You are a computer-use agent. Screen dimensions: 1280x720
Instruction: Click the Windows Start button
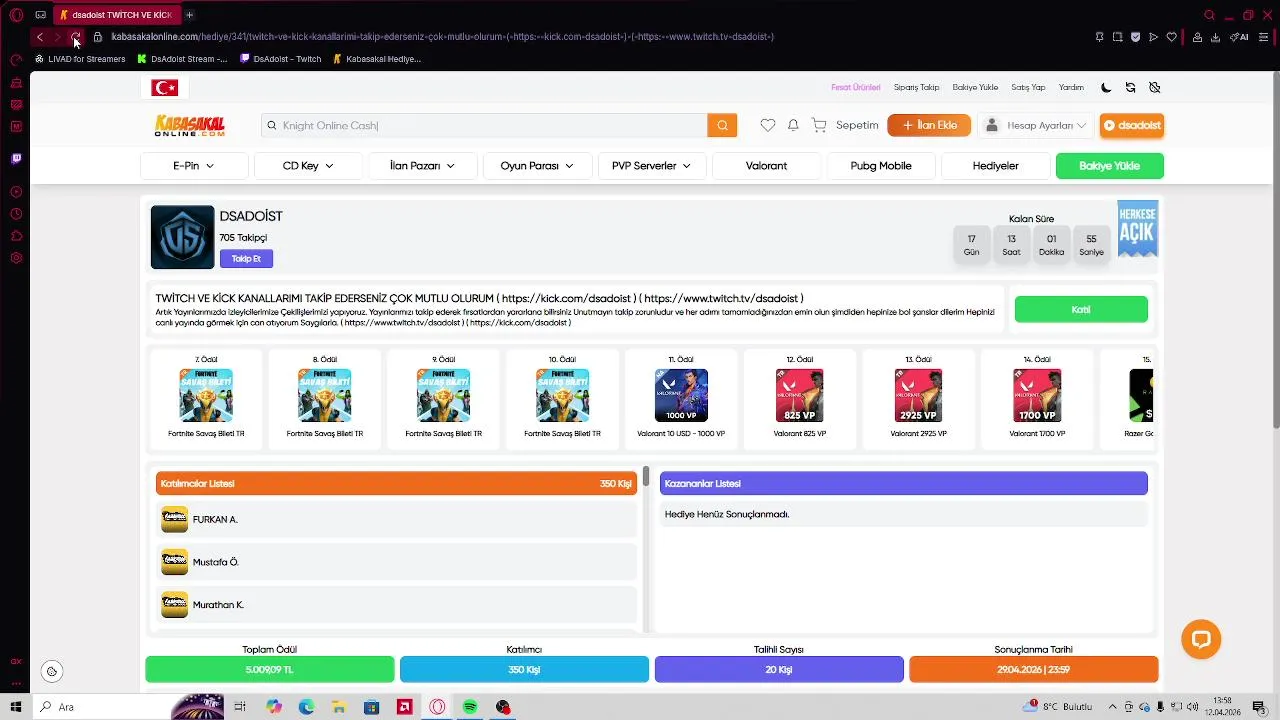click(16, 707)
